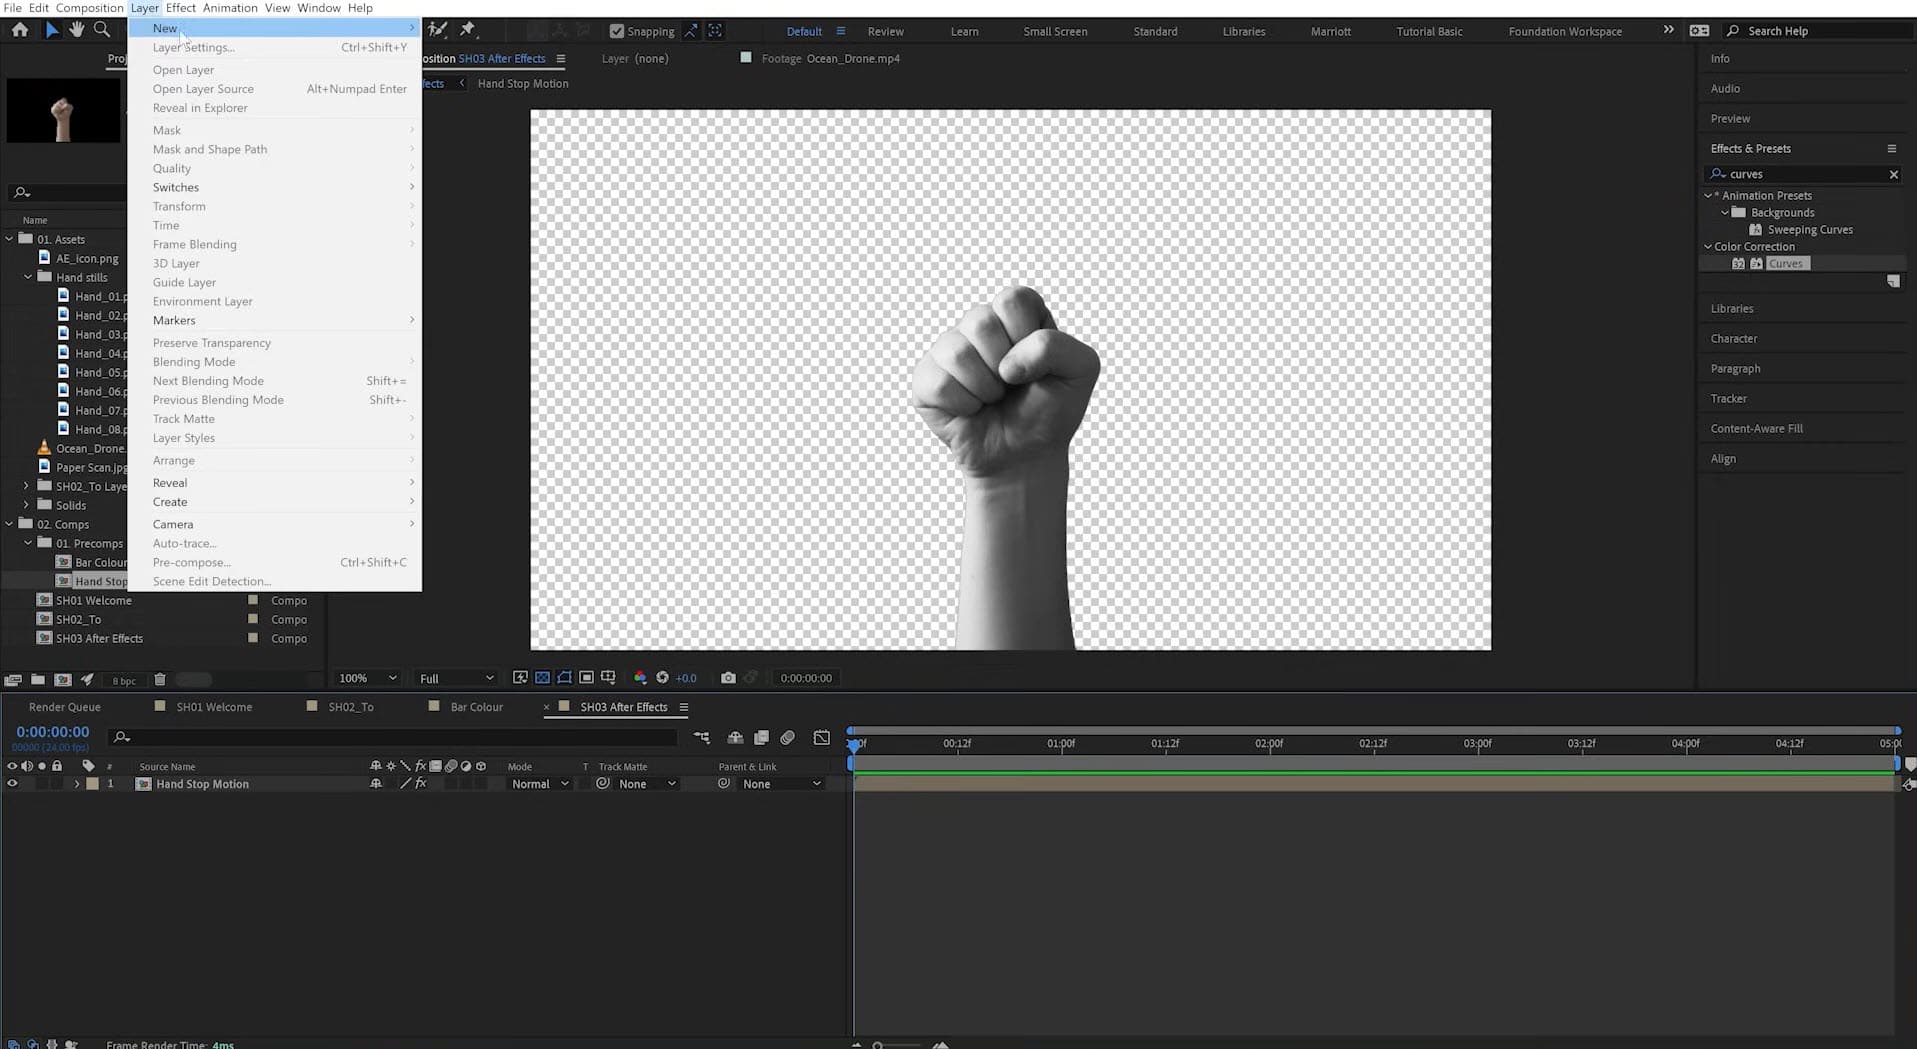Toggle the Transparency Grid in the Composition panel
This screenshot has width=1917, height=1049.
pos(542,678)
